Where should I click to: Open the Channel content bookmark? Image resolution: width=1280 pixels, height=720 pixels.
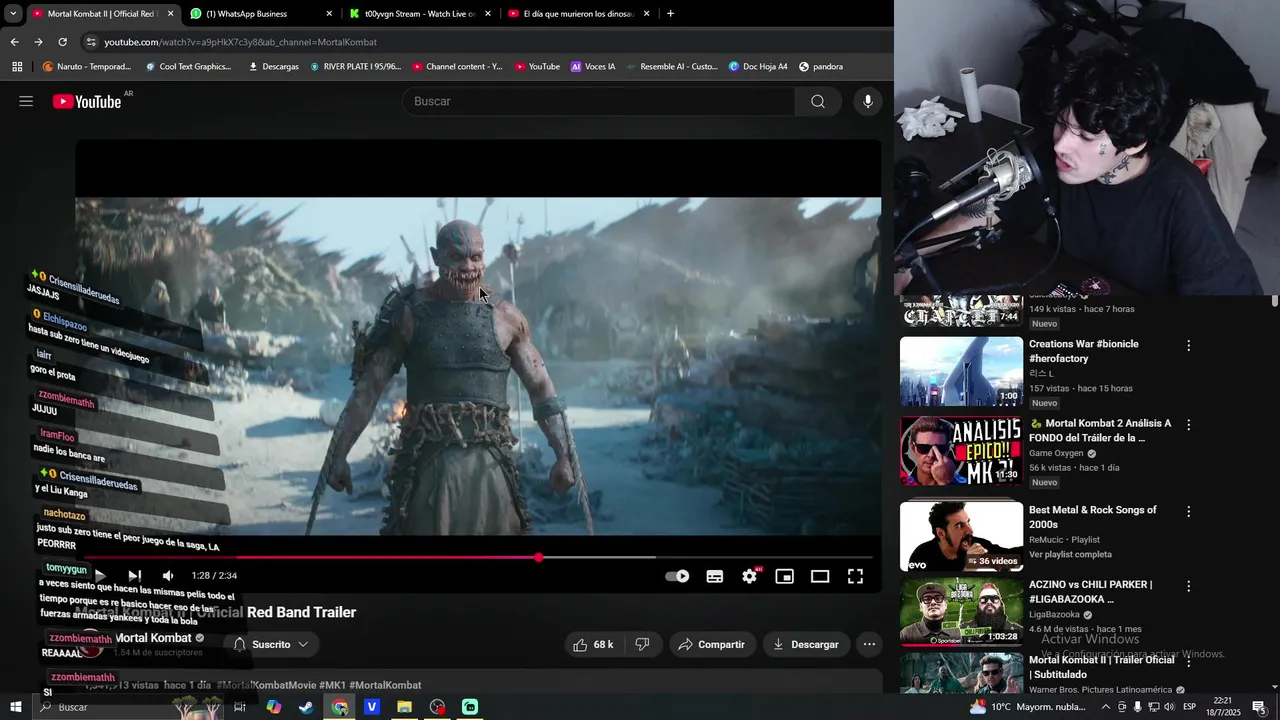tap(457, 67)
